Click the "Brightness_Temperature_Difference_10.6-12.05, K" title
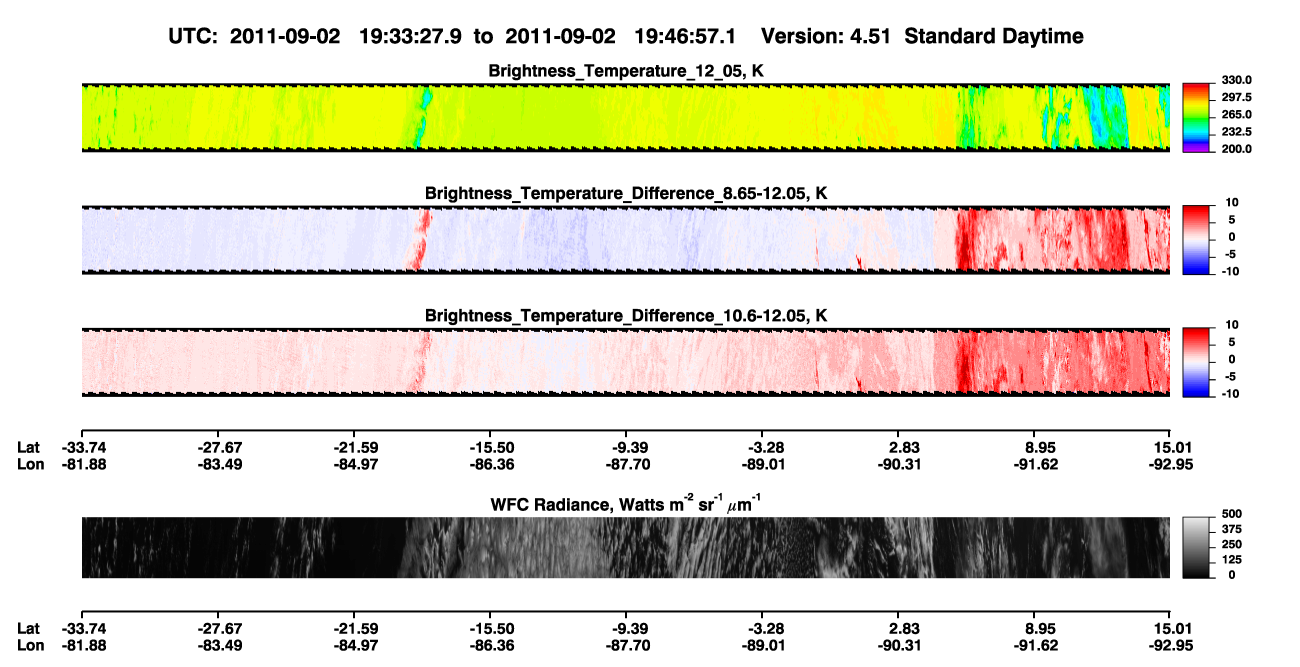The width and height of the screenshot is (1300, 667). (626, 316)
